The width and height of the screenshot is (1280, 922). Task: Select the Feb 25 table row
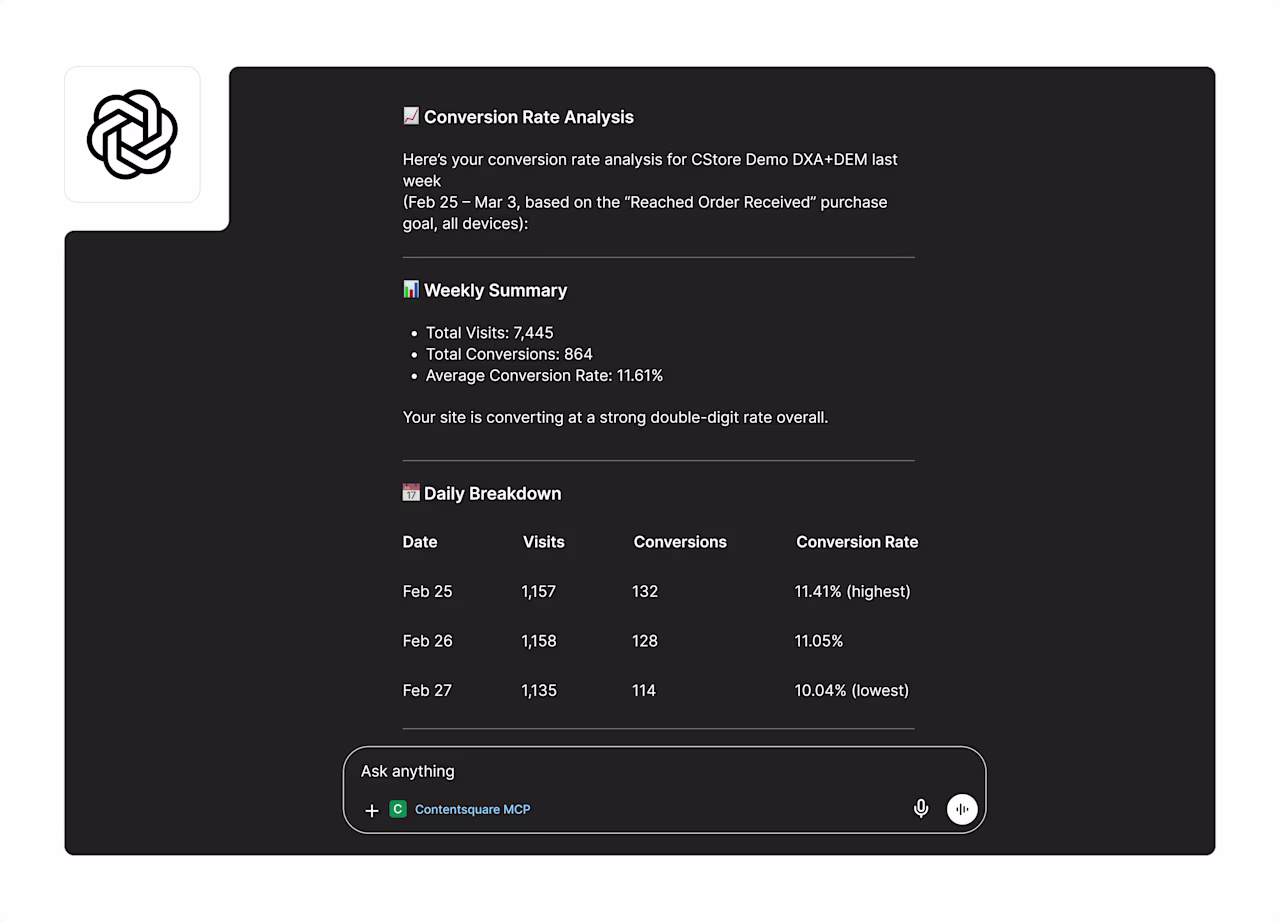[x=658, y=591]
